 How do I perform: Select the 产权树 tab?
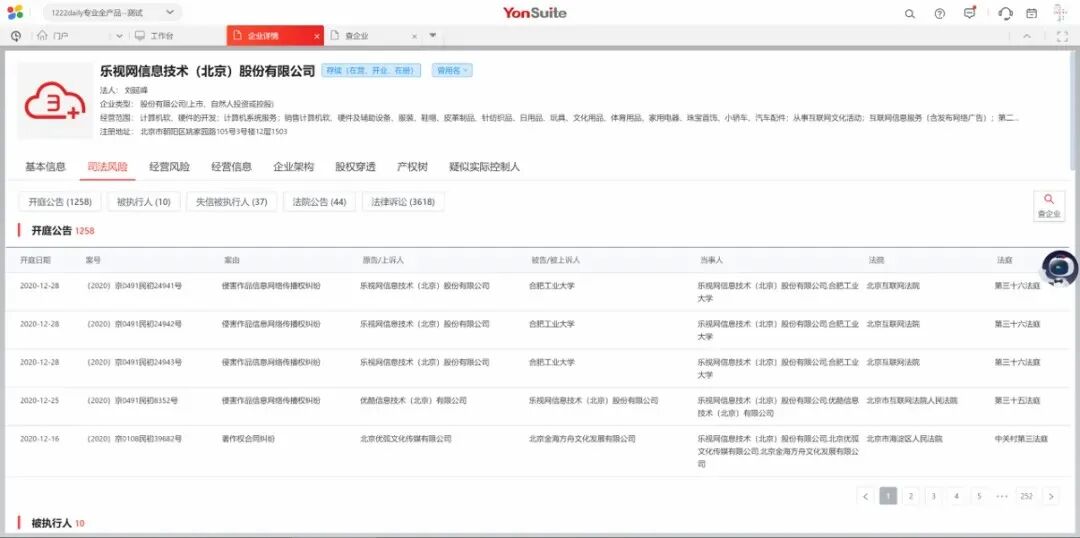click(x=412, y=167)
